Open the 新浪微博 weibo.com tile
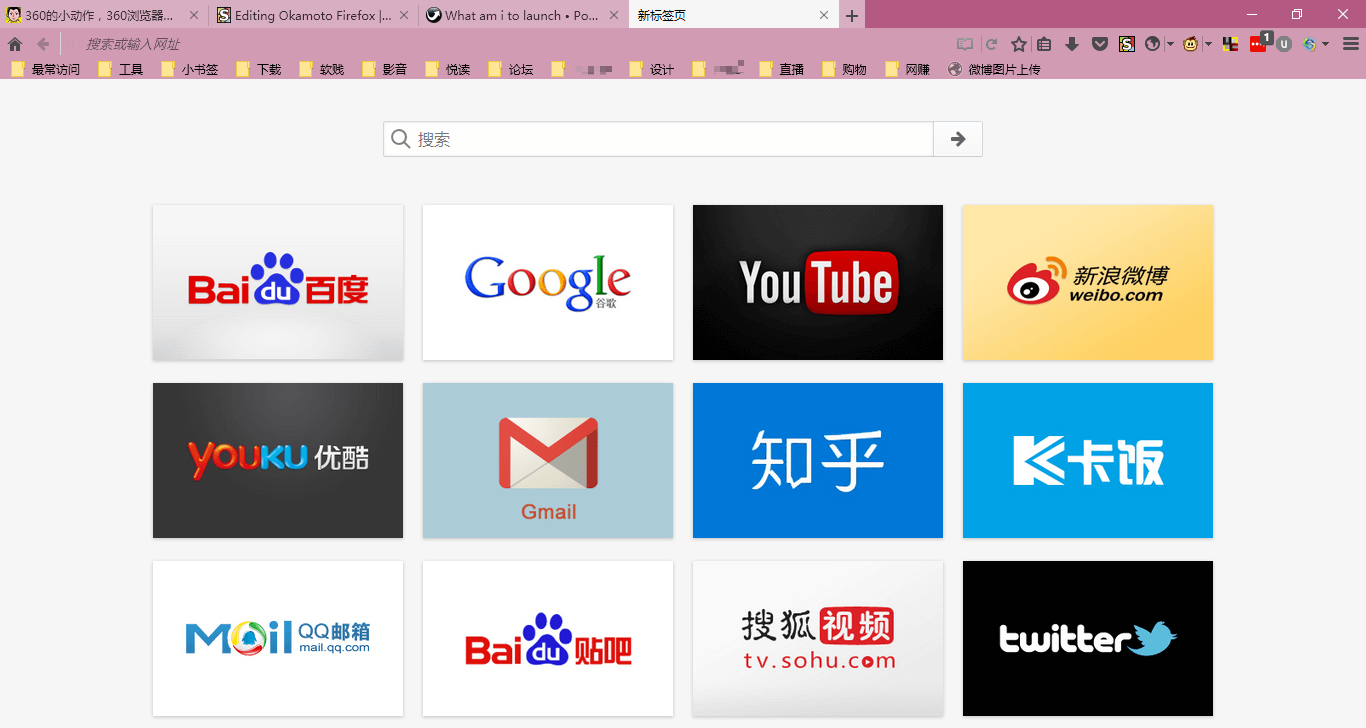This screenshot has width=1366, height=728. pos(1088,282)
